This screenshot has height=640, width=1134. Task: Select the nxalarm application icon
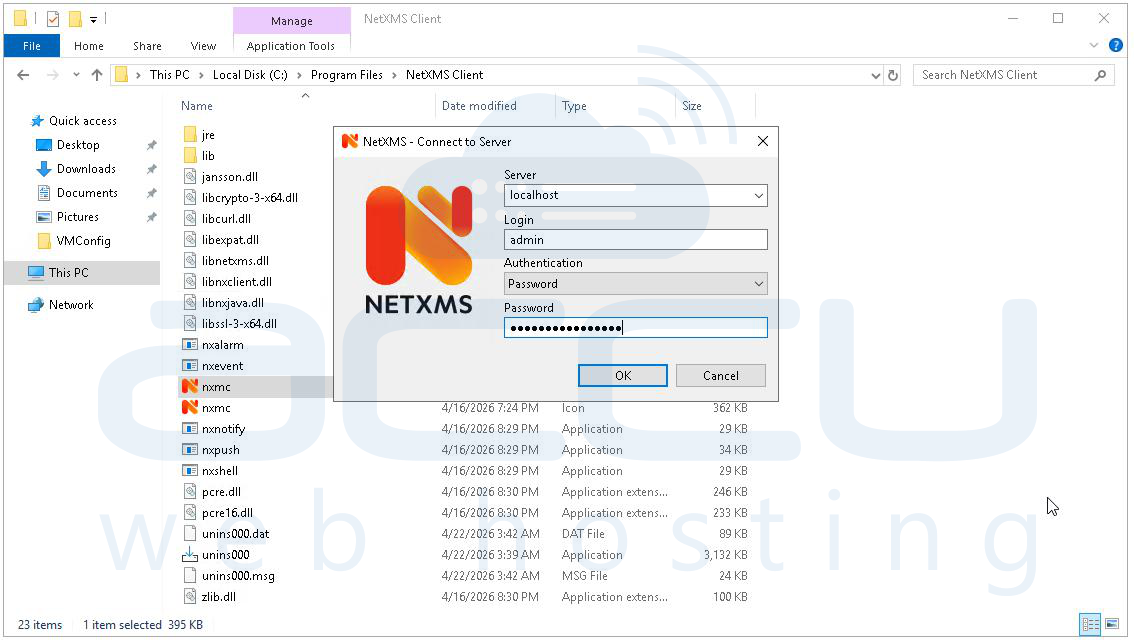189,345
